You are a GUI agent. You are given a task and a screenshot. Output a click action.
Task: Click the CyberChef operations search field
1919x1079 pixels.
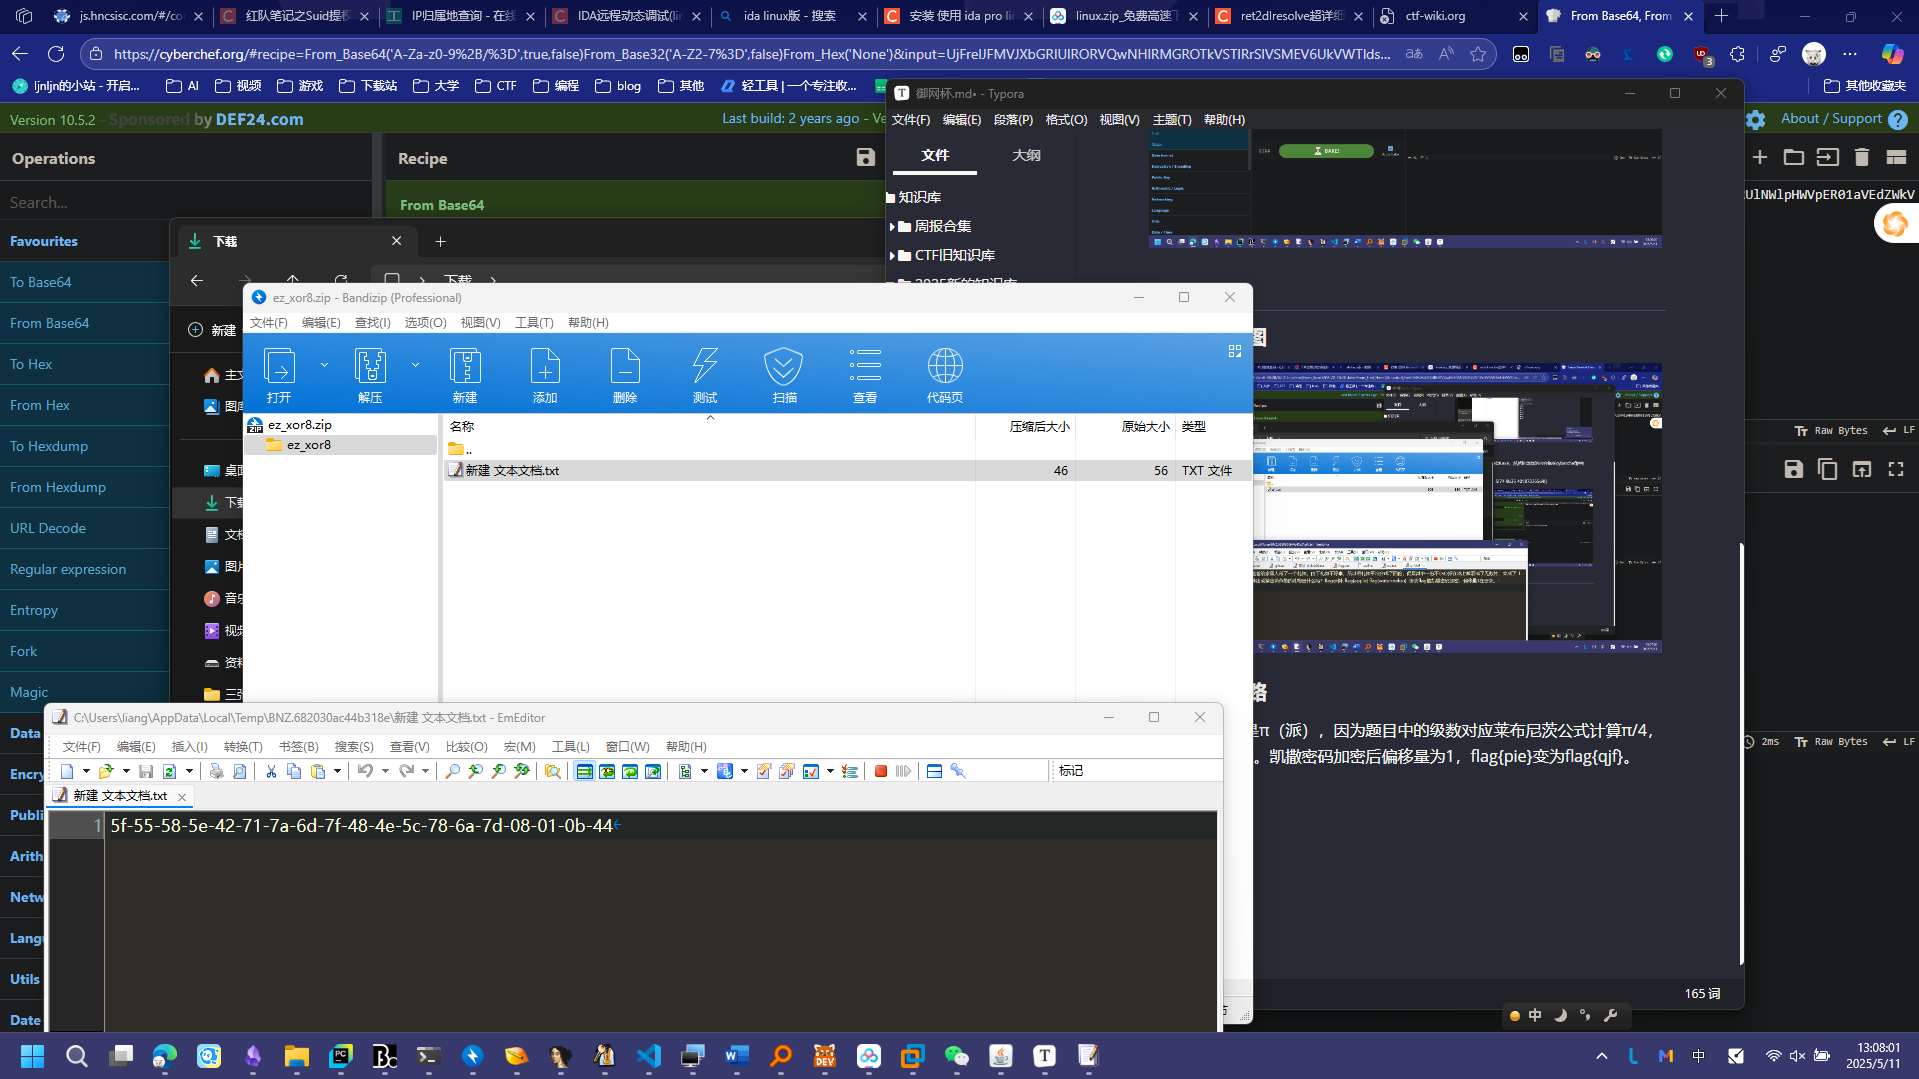pos(185,202)
